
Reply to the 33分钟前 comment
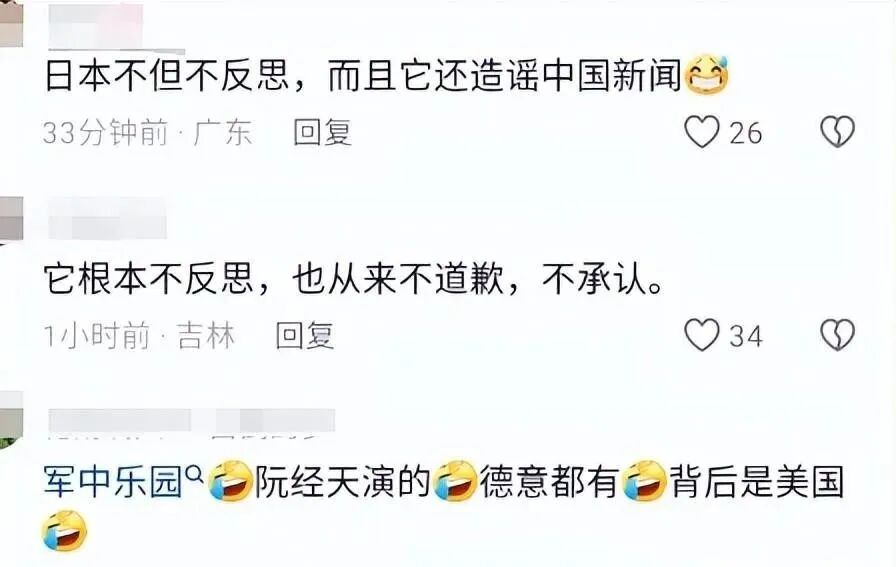[x=322, y=133]
